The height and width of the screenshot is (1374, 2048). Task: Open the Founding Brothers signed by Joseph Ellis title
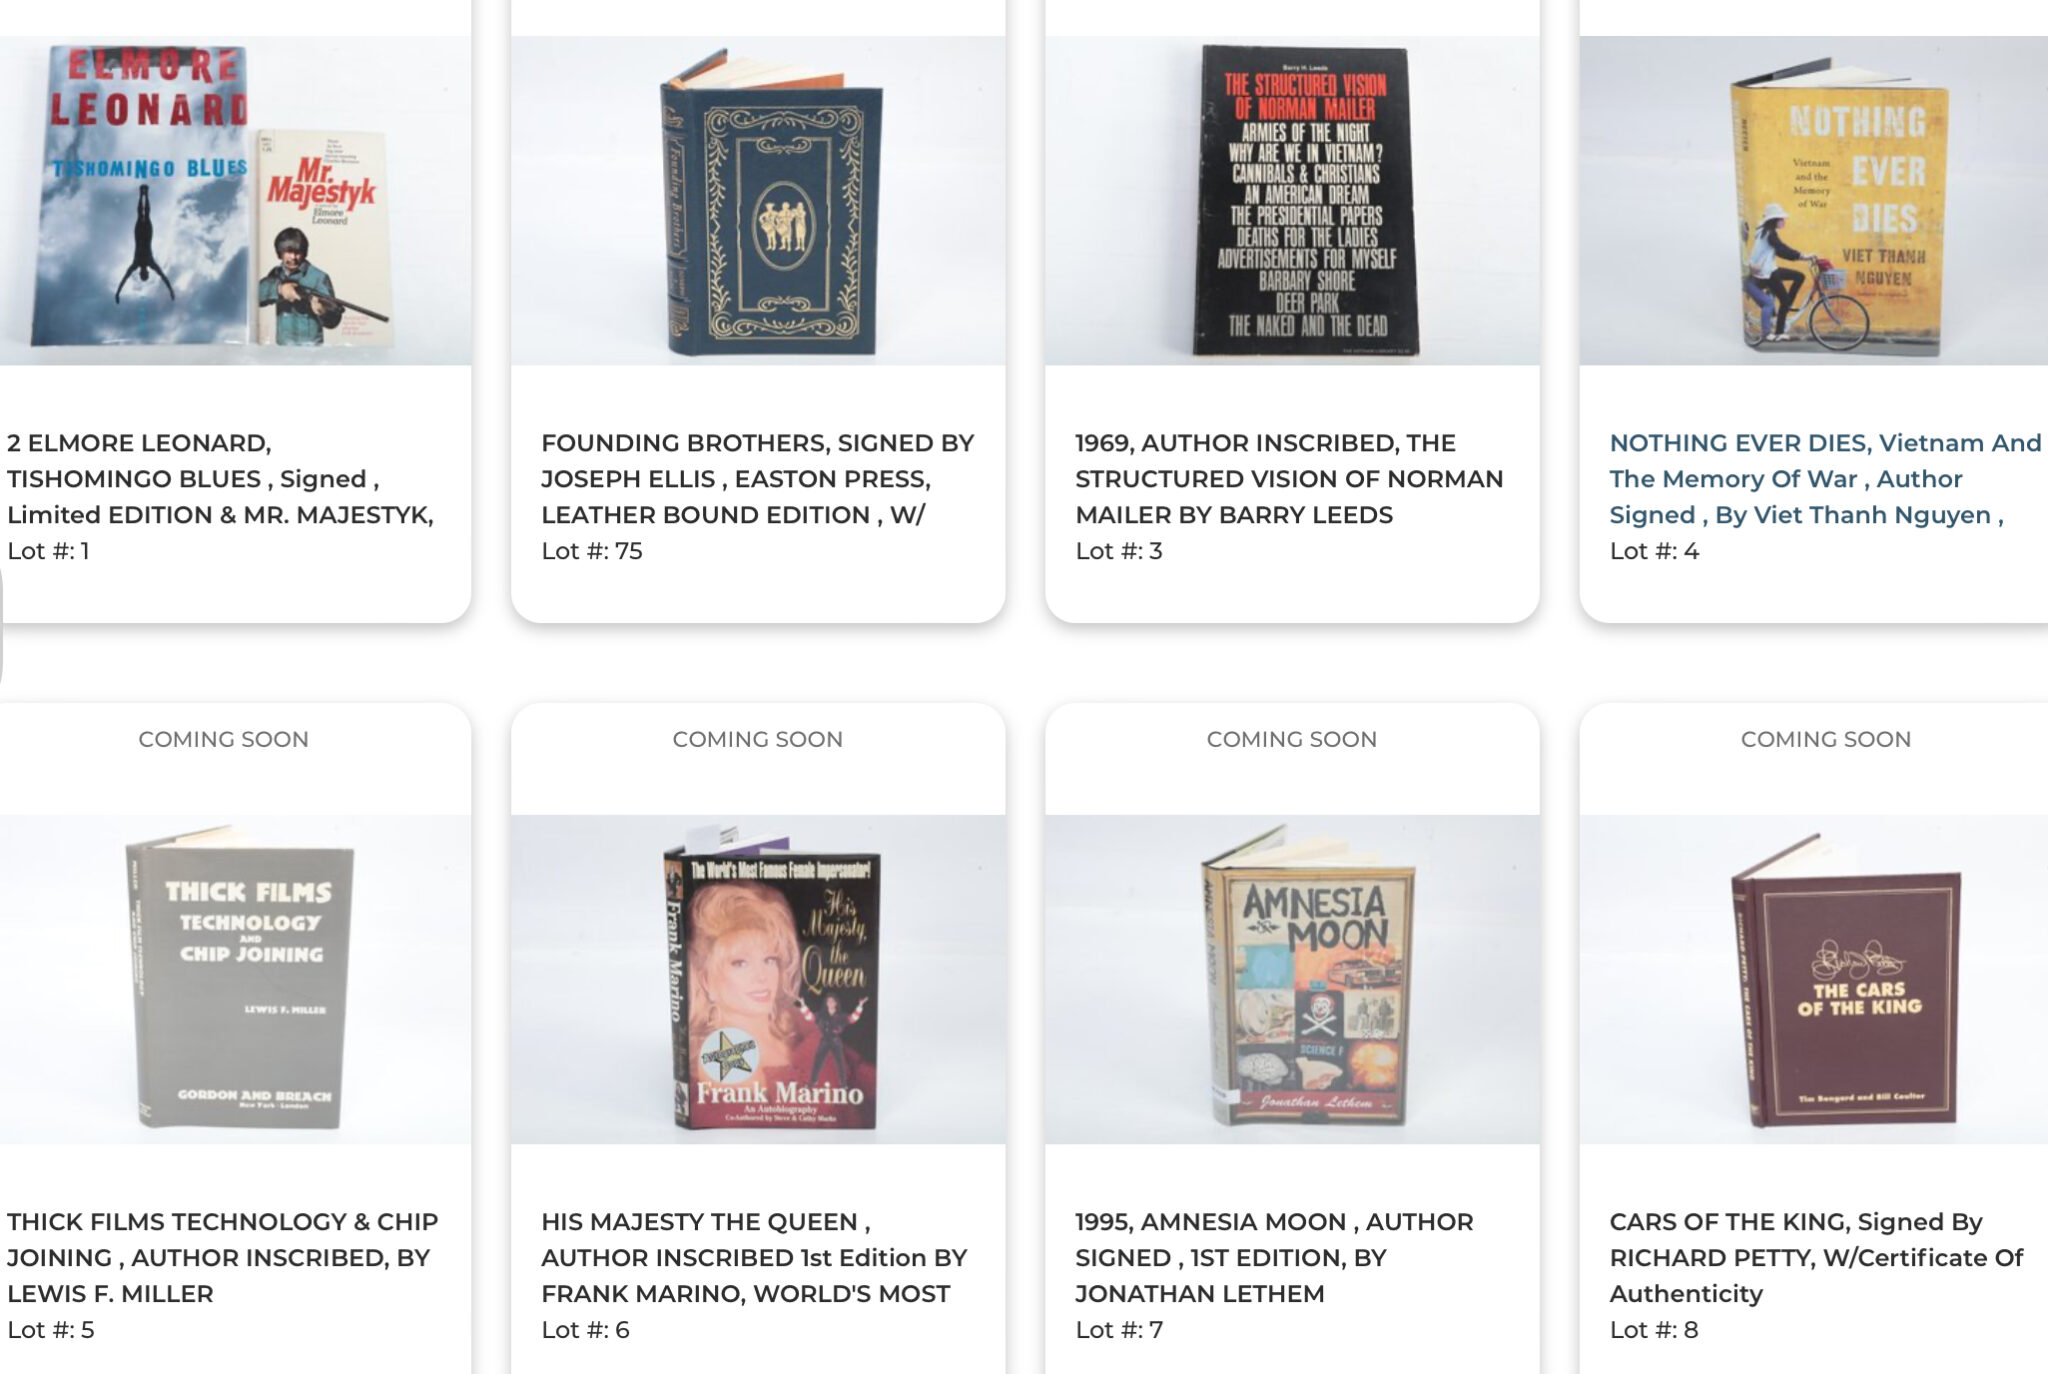click(758, 479)
